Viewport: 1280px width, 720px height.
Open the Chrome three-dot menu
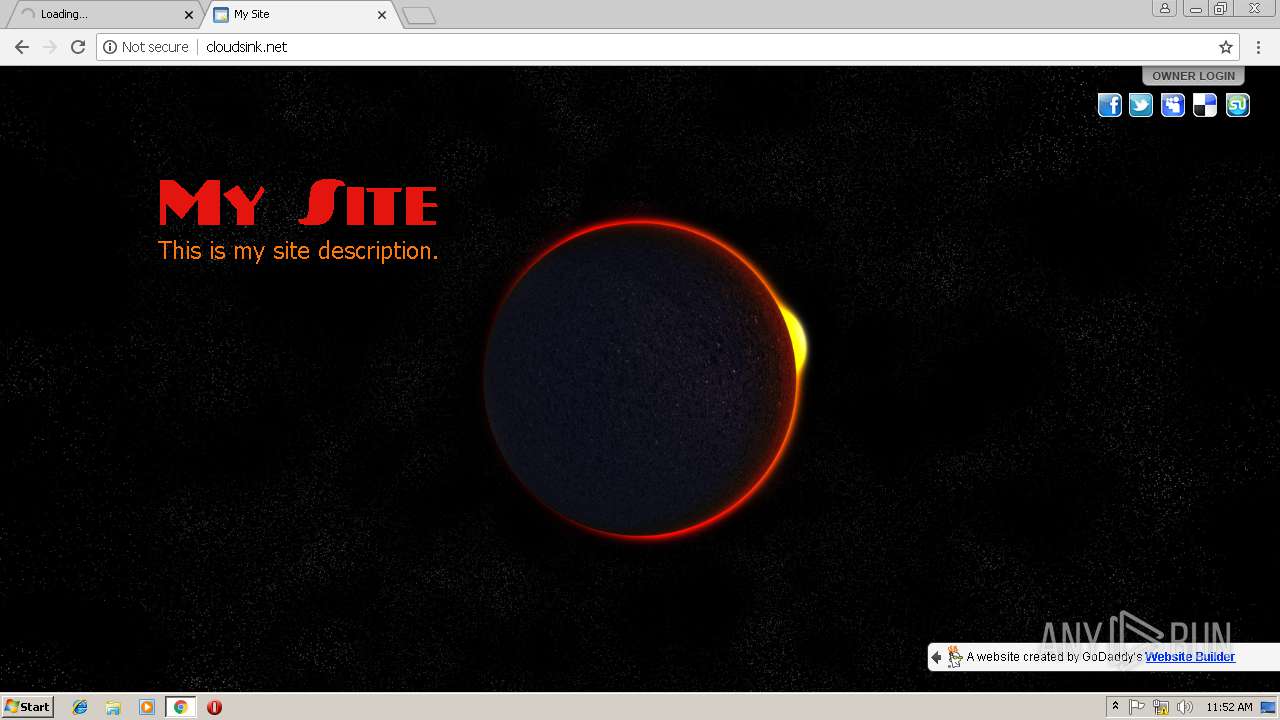1259,47
